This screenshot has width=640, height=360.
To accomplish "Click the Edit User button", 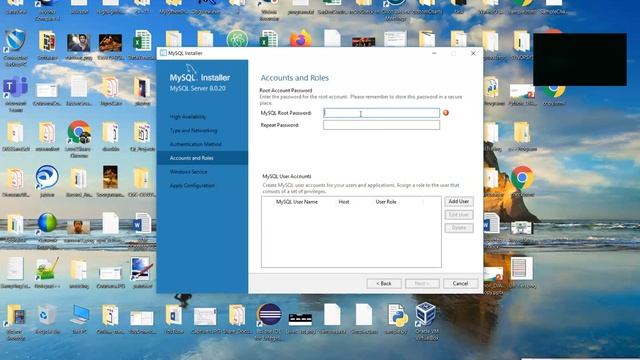I will point(459,215).
